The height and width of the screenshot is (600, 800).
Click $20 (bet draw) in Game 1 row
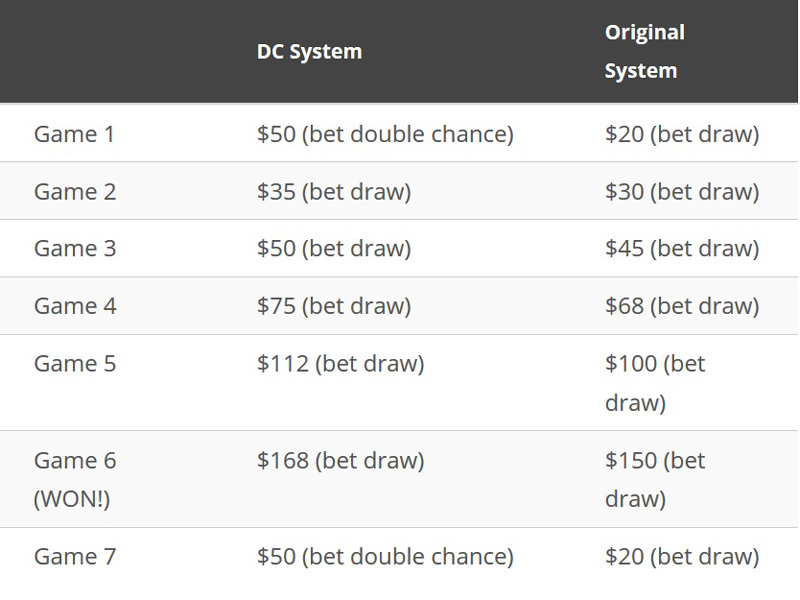pyautogui.click(x=682, y=134)
